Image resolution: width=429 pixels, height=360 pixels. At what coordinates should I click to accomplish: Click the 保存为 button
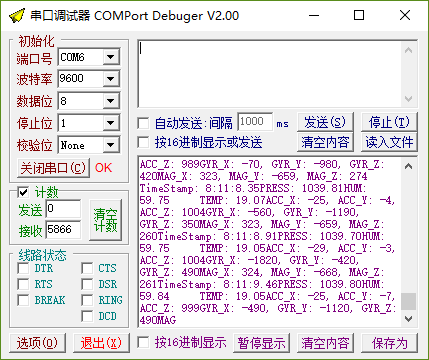point(389,343)
